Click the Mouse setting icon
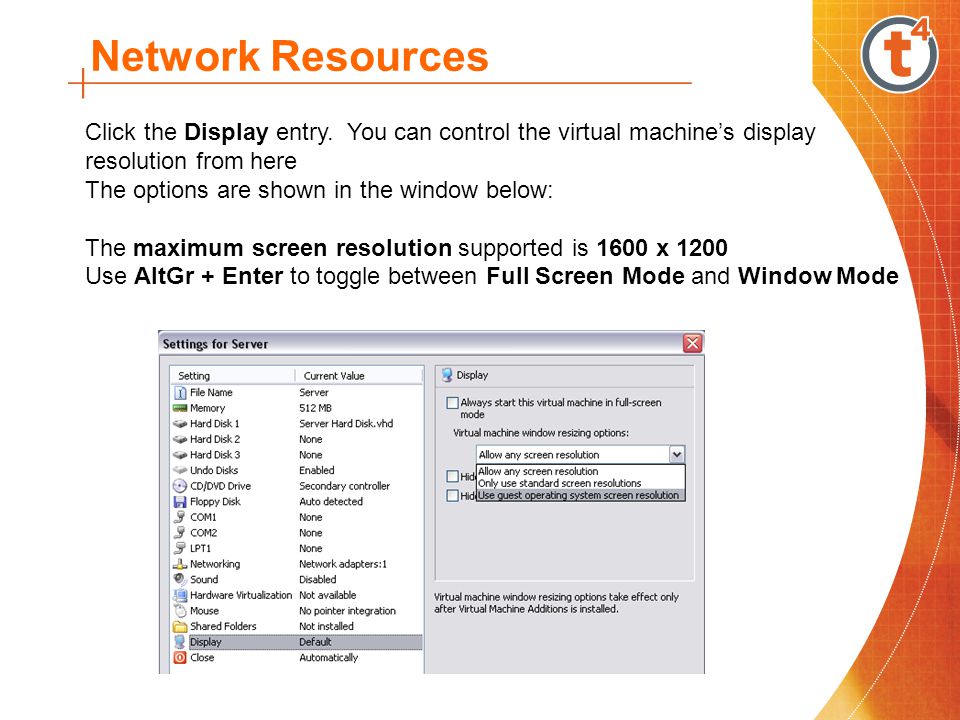The image size is (960, 720). coord(180,611)
